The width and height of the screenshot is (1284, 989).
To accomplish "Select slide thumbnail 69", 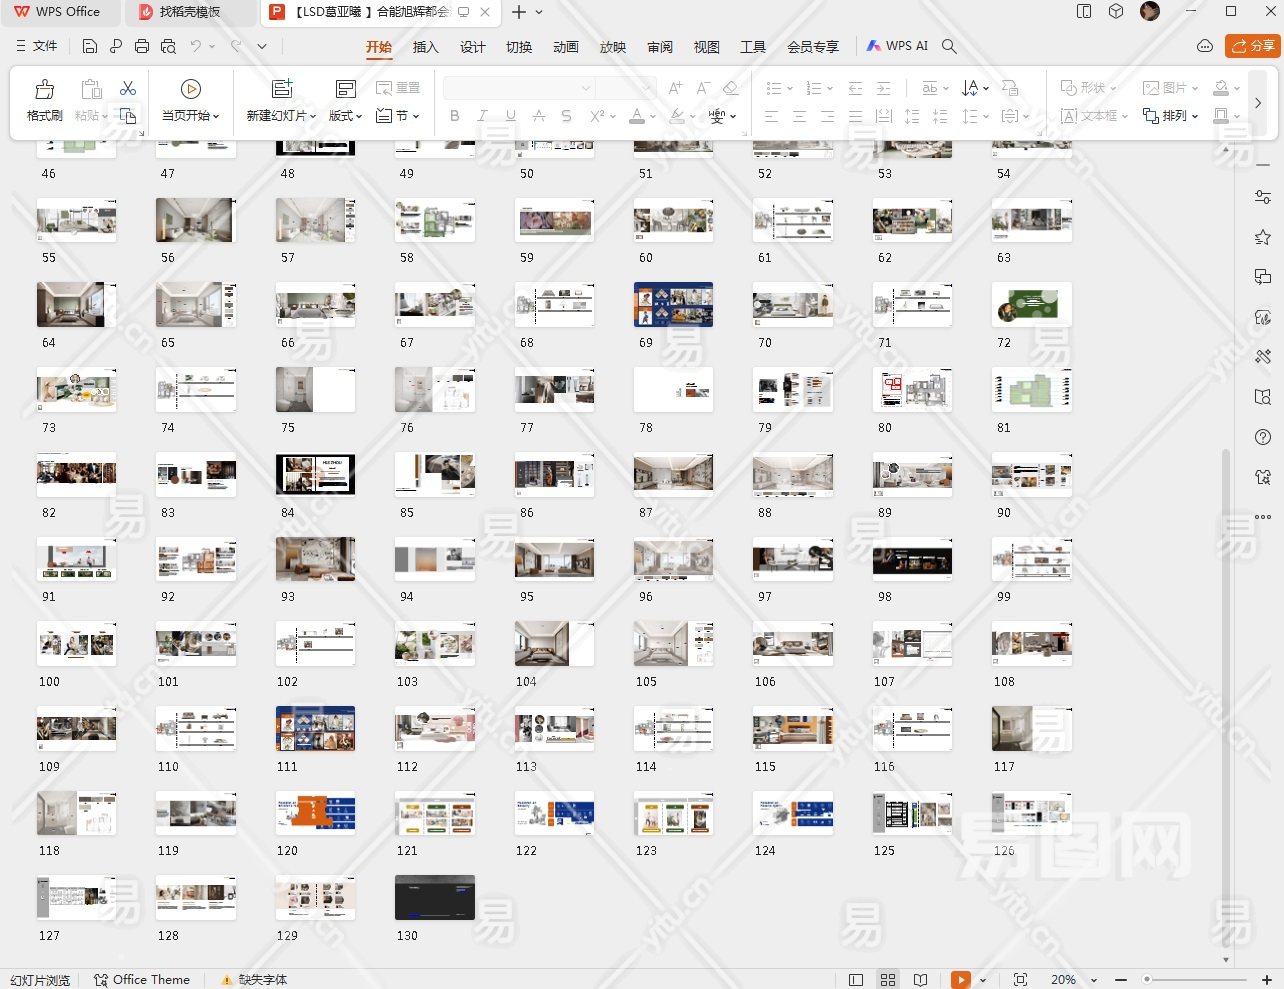I will 673,305.
